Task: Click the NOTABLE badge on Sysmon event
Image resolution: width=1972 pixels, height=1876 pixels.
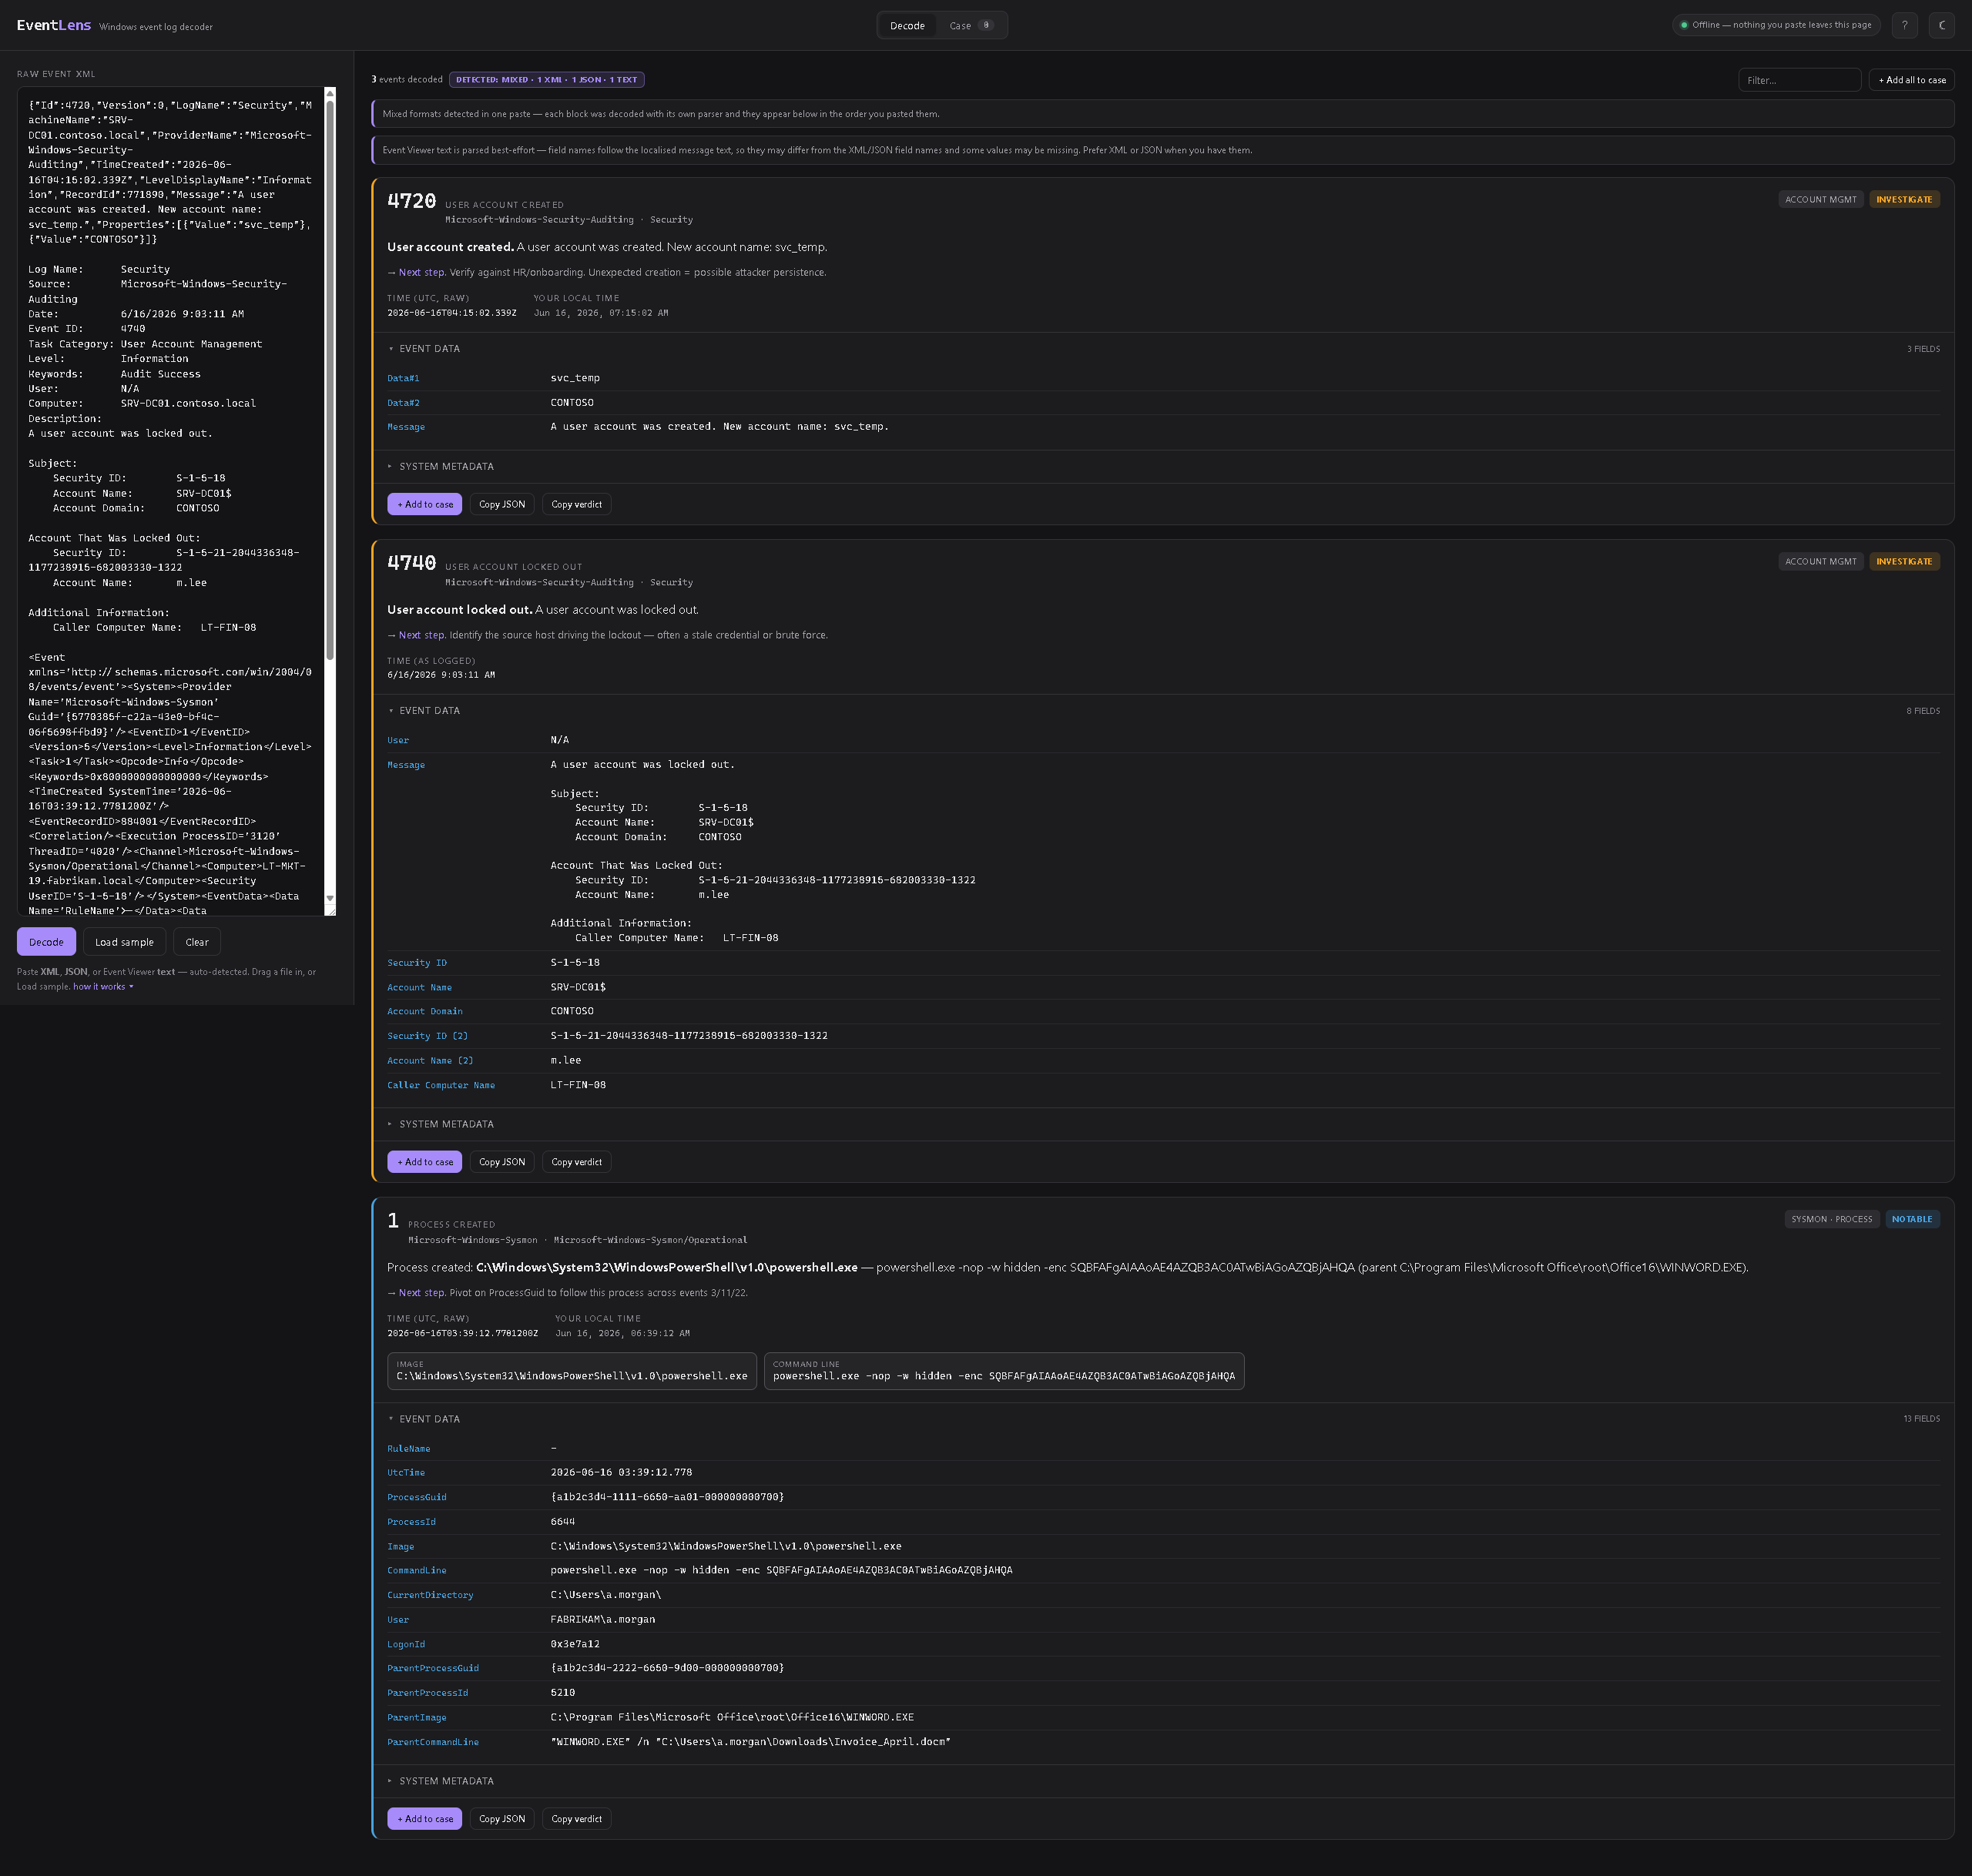Action: pyautogui.click(x=1911, y=1220)
